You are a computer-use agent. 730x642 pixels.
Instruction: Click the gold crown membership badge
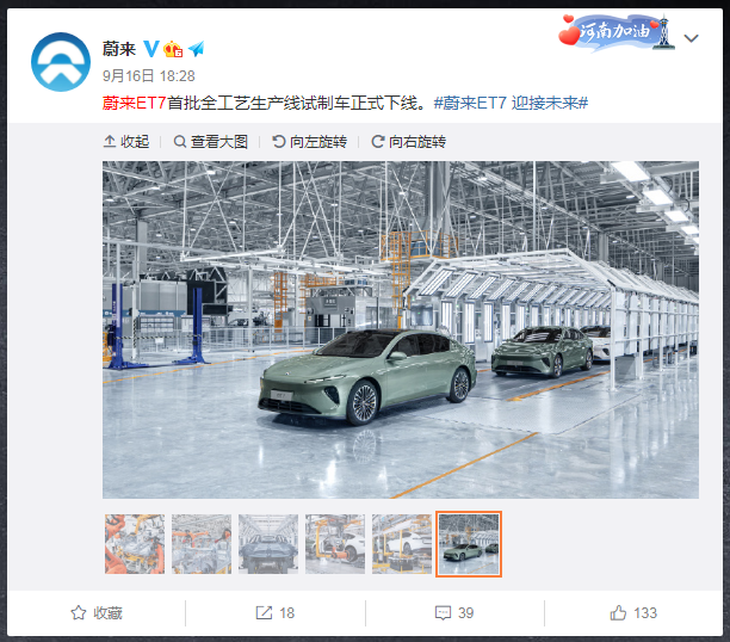pyautogui.click(x=173, y=49)
